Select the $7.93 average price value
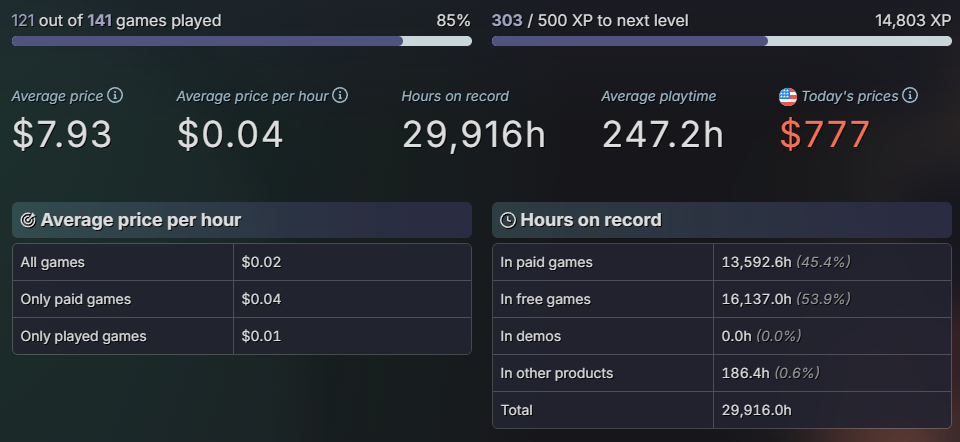 62,135
